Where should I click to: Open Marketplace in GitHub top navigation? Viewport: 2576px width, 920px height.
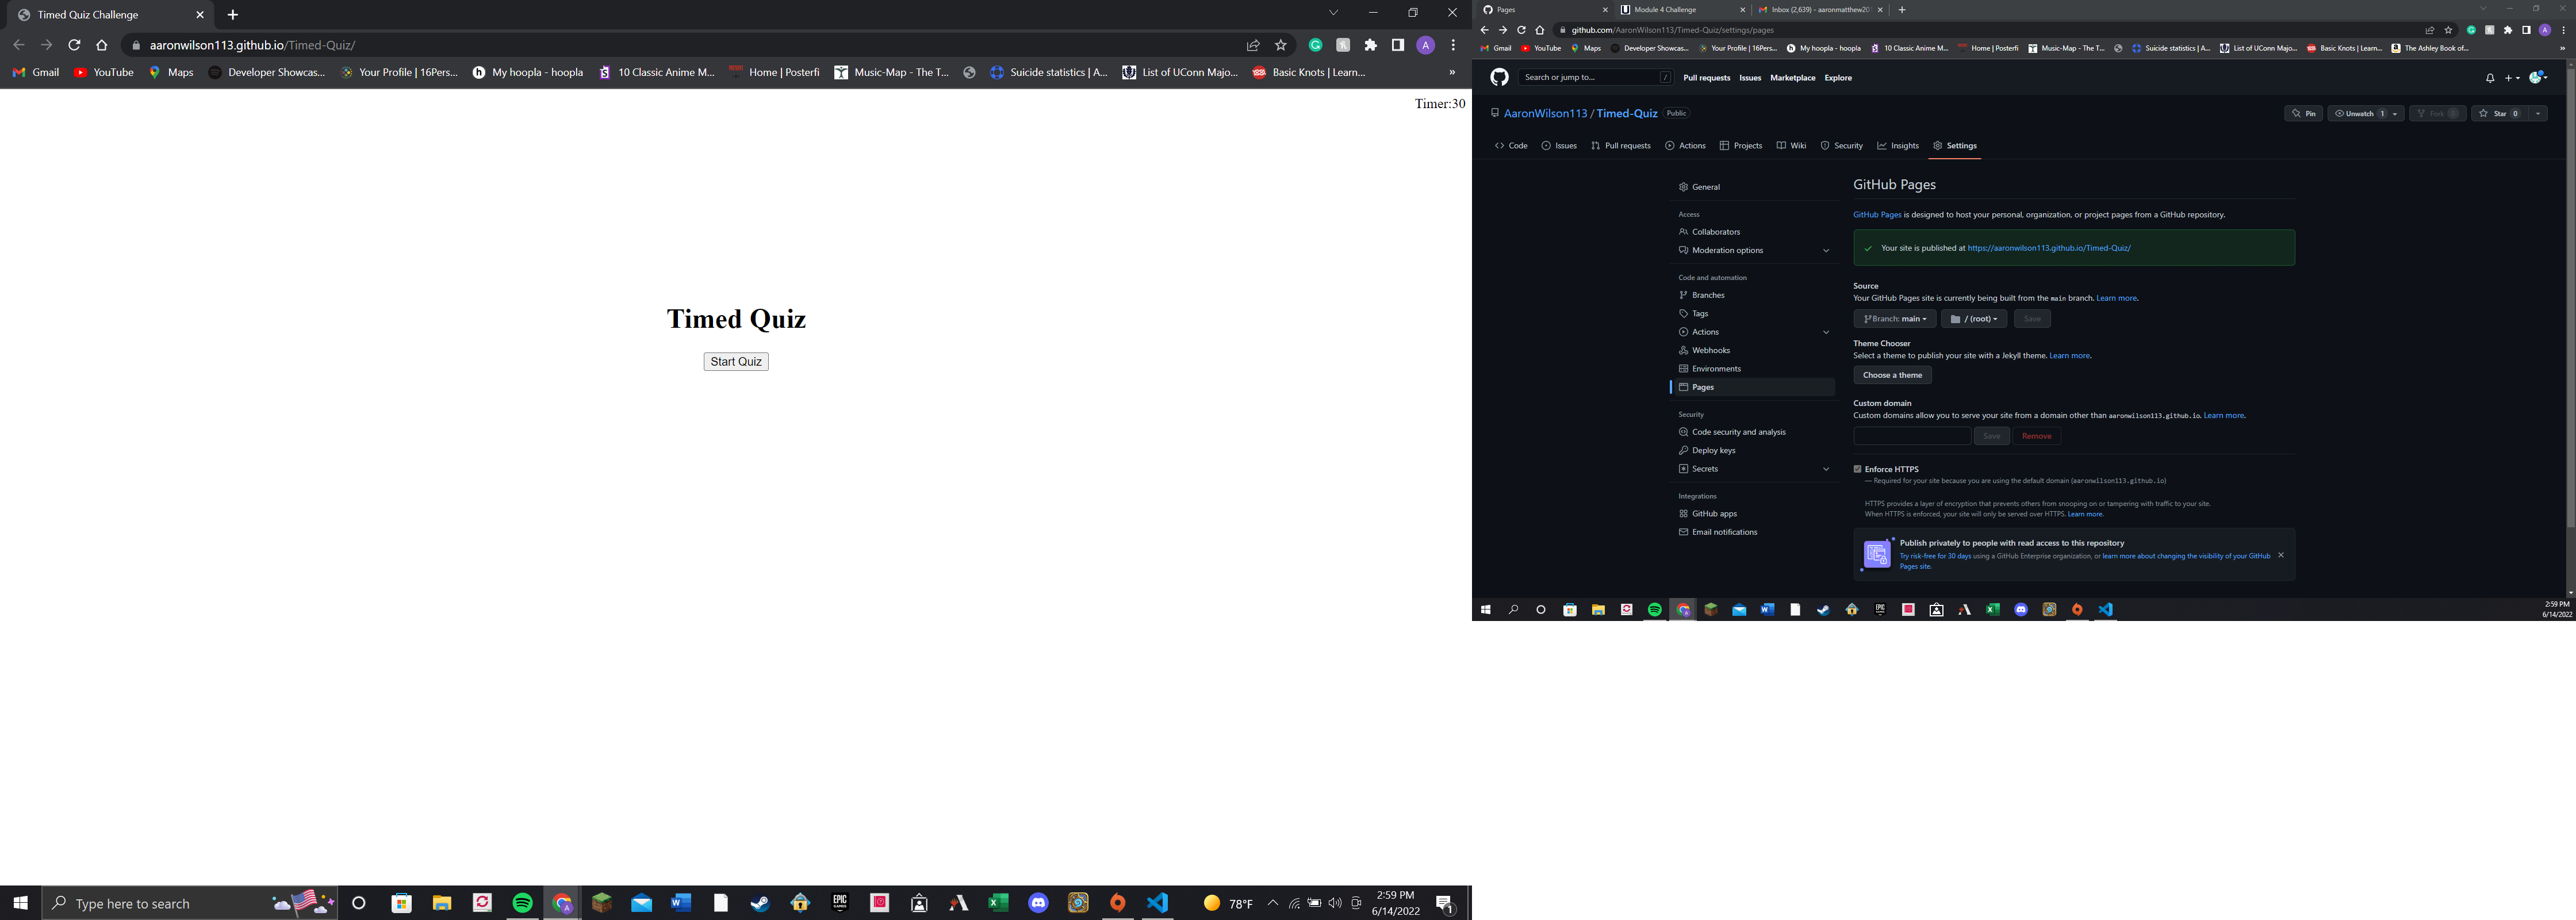1792,78
